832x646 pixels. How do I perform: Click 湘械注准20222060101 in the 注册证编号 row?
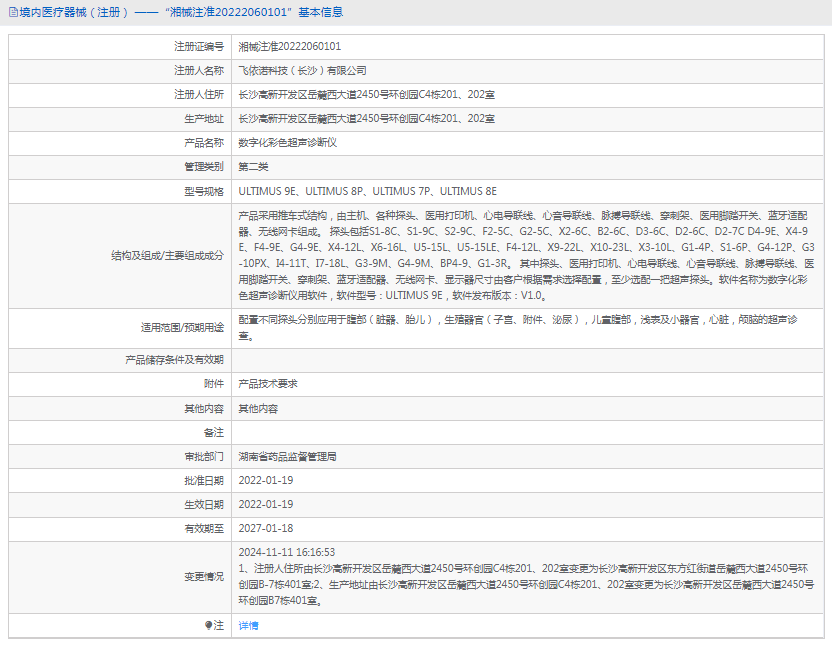[x=290, y=47]
